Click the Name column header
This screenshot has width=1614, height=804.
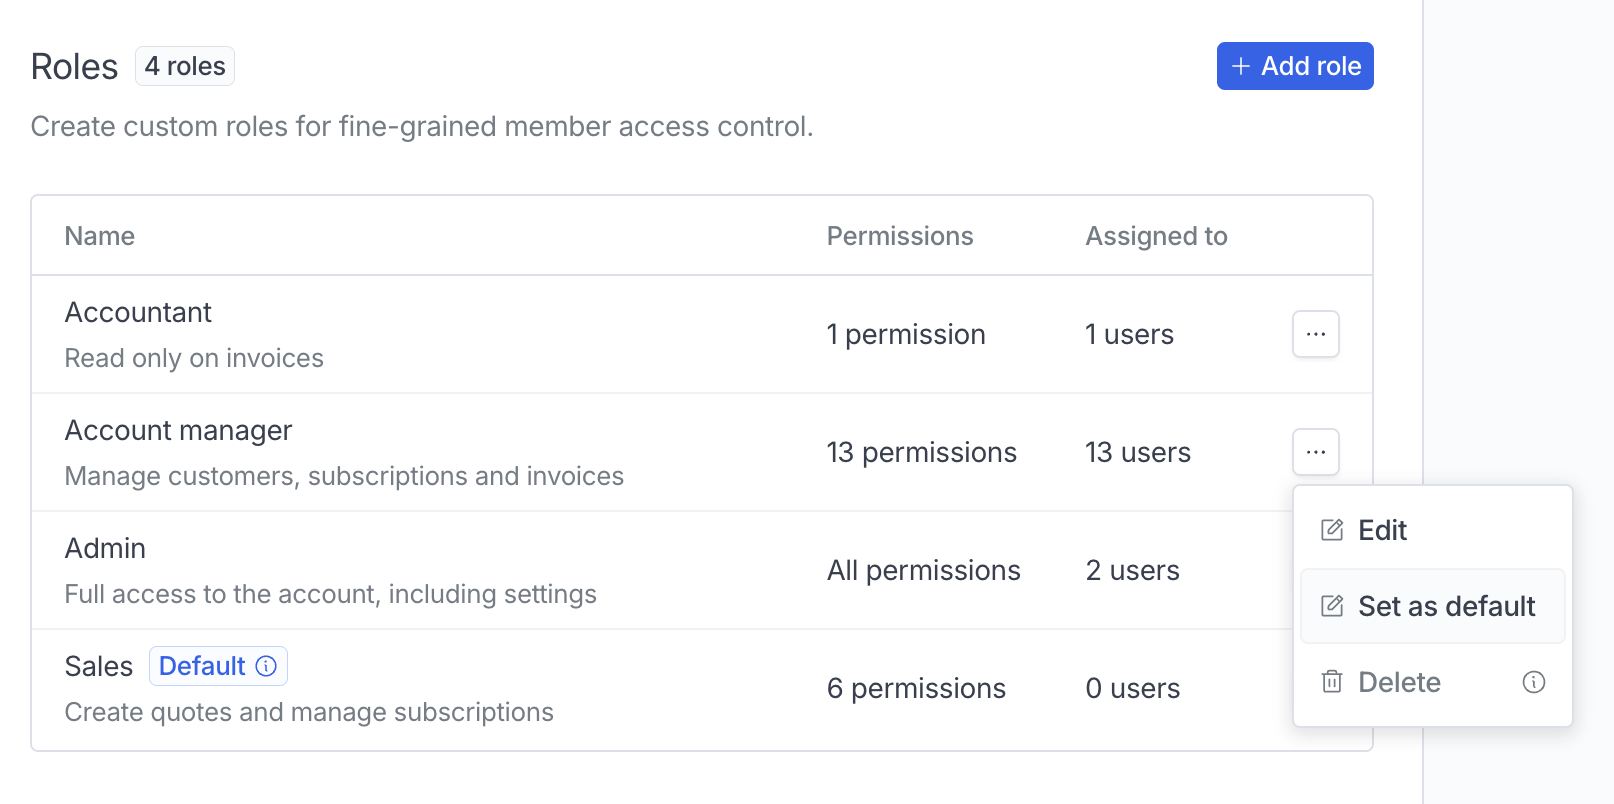tap(100, 236)
